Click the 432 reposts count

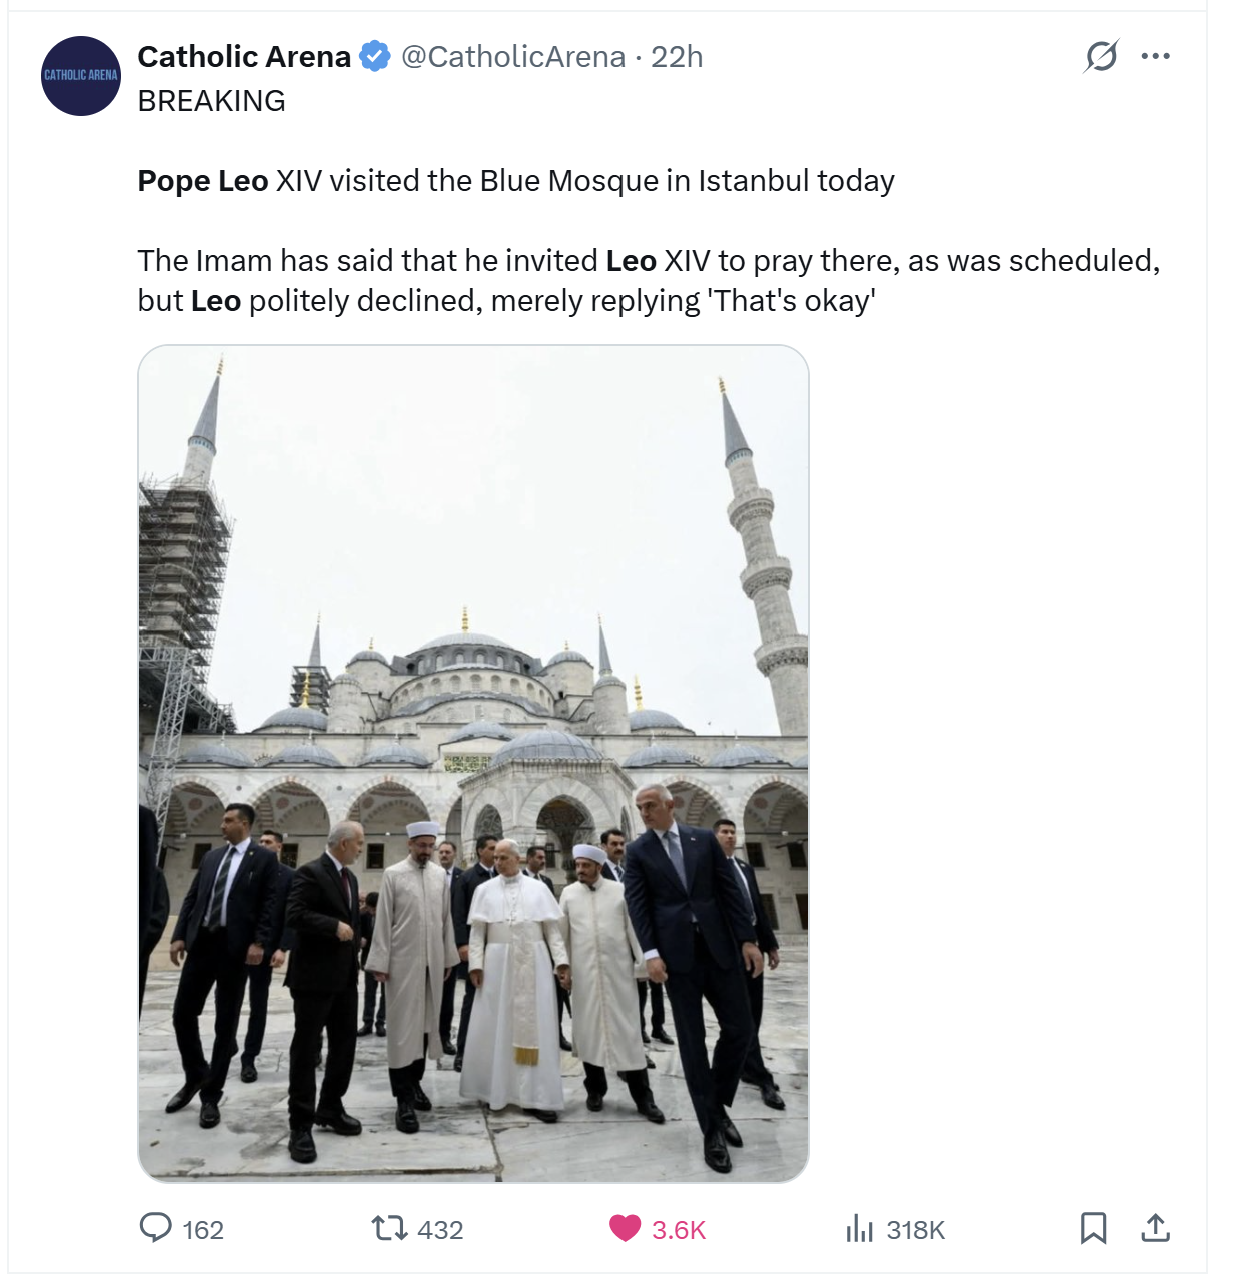coord(440,1230)
